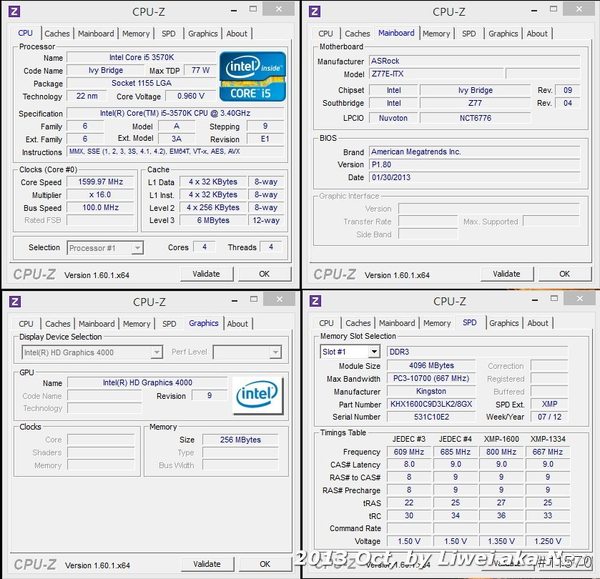Open Mainboard tab in the CPU window

96,34
